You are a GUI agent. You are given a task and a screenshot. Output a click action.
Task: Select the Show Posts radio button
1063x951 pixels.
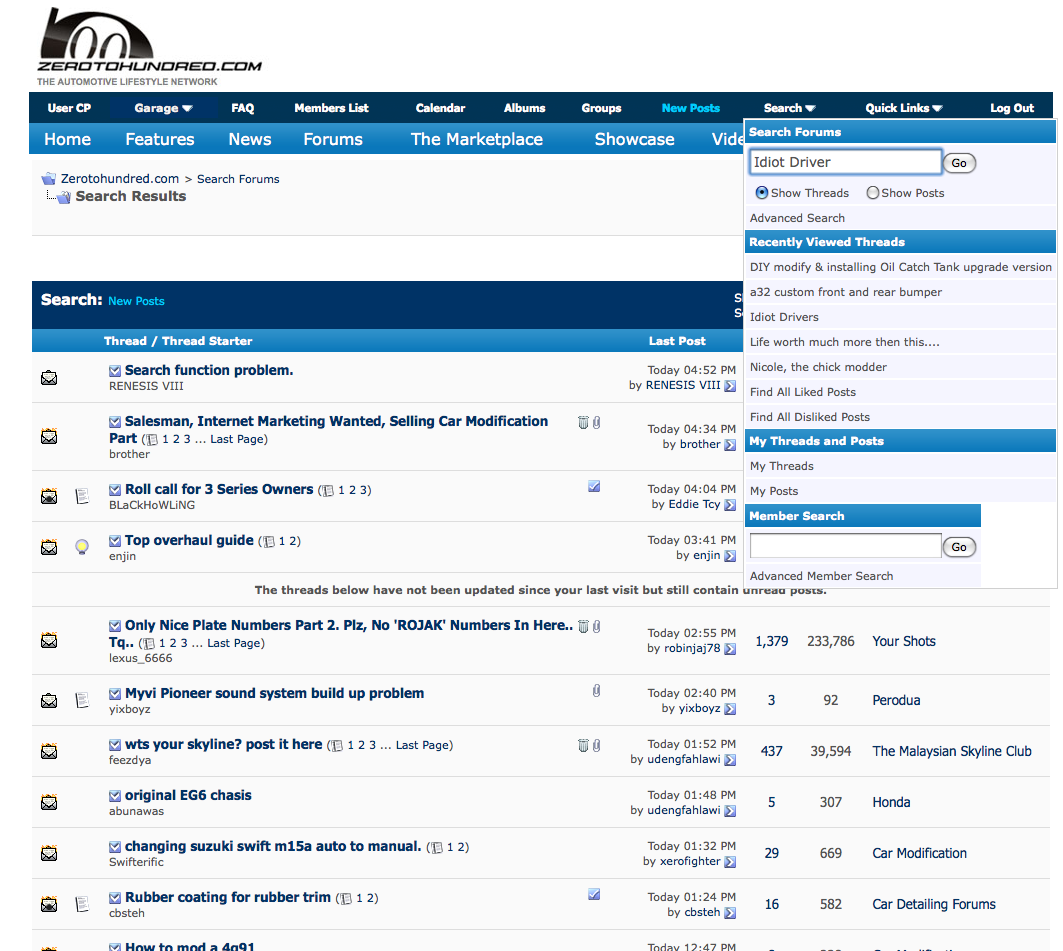[x=873, y=193]
